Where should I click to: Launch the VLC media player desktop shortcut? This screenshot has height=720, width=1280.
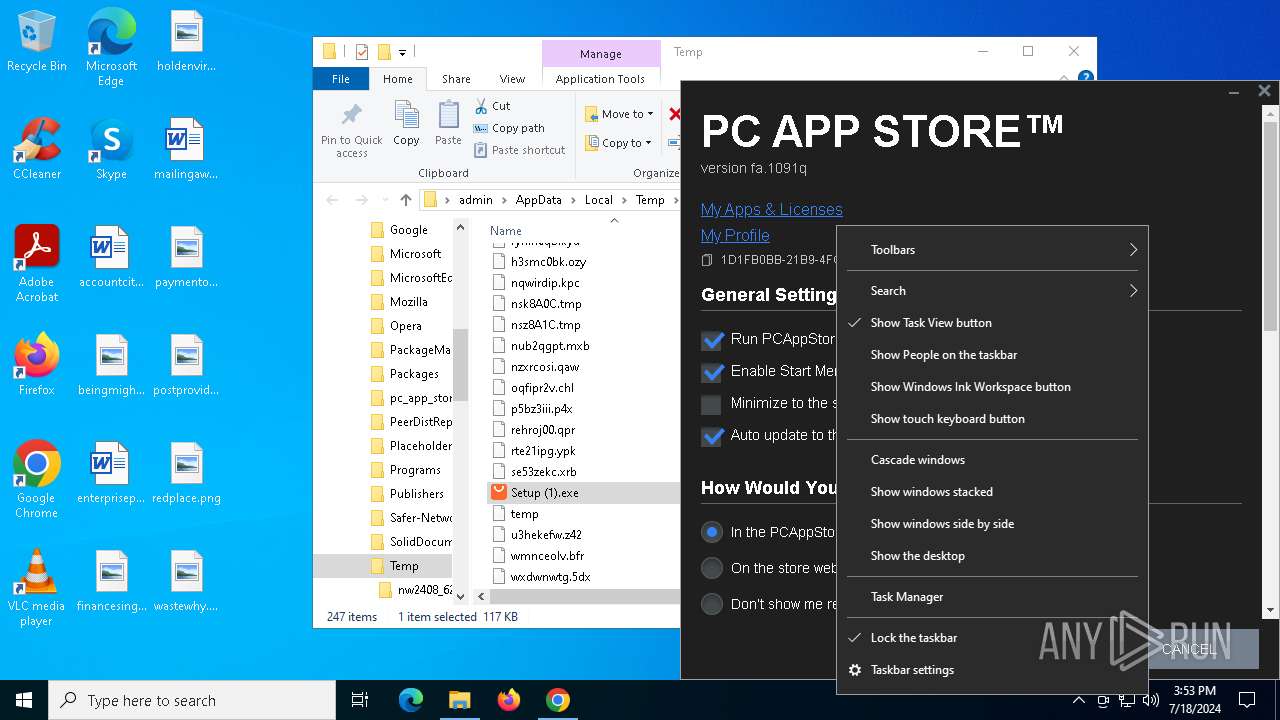[37, 588]
